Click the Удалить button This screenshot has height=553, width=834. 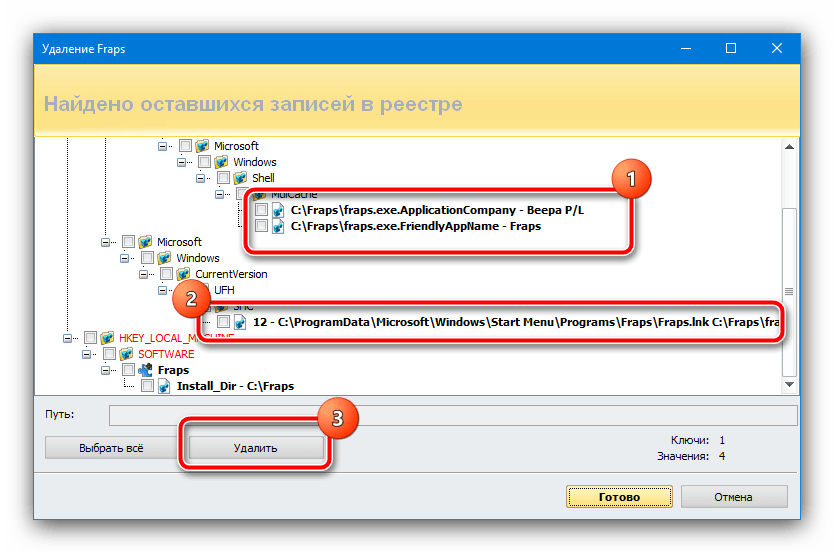257,449
